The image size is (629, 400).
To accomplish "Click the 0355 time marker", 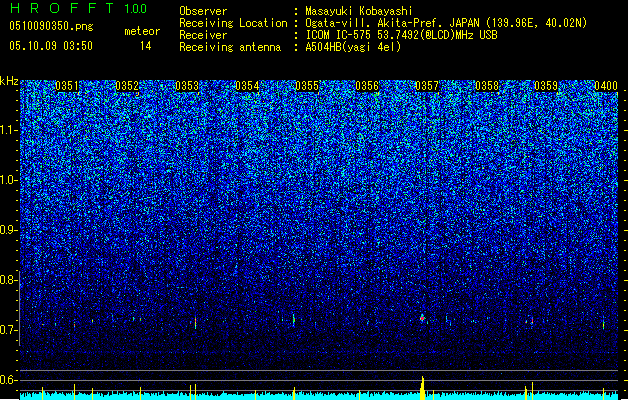I will coord(307,86).
